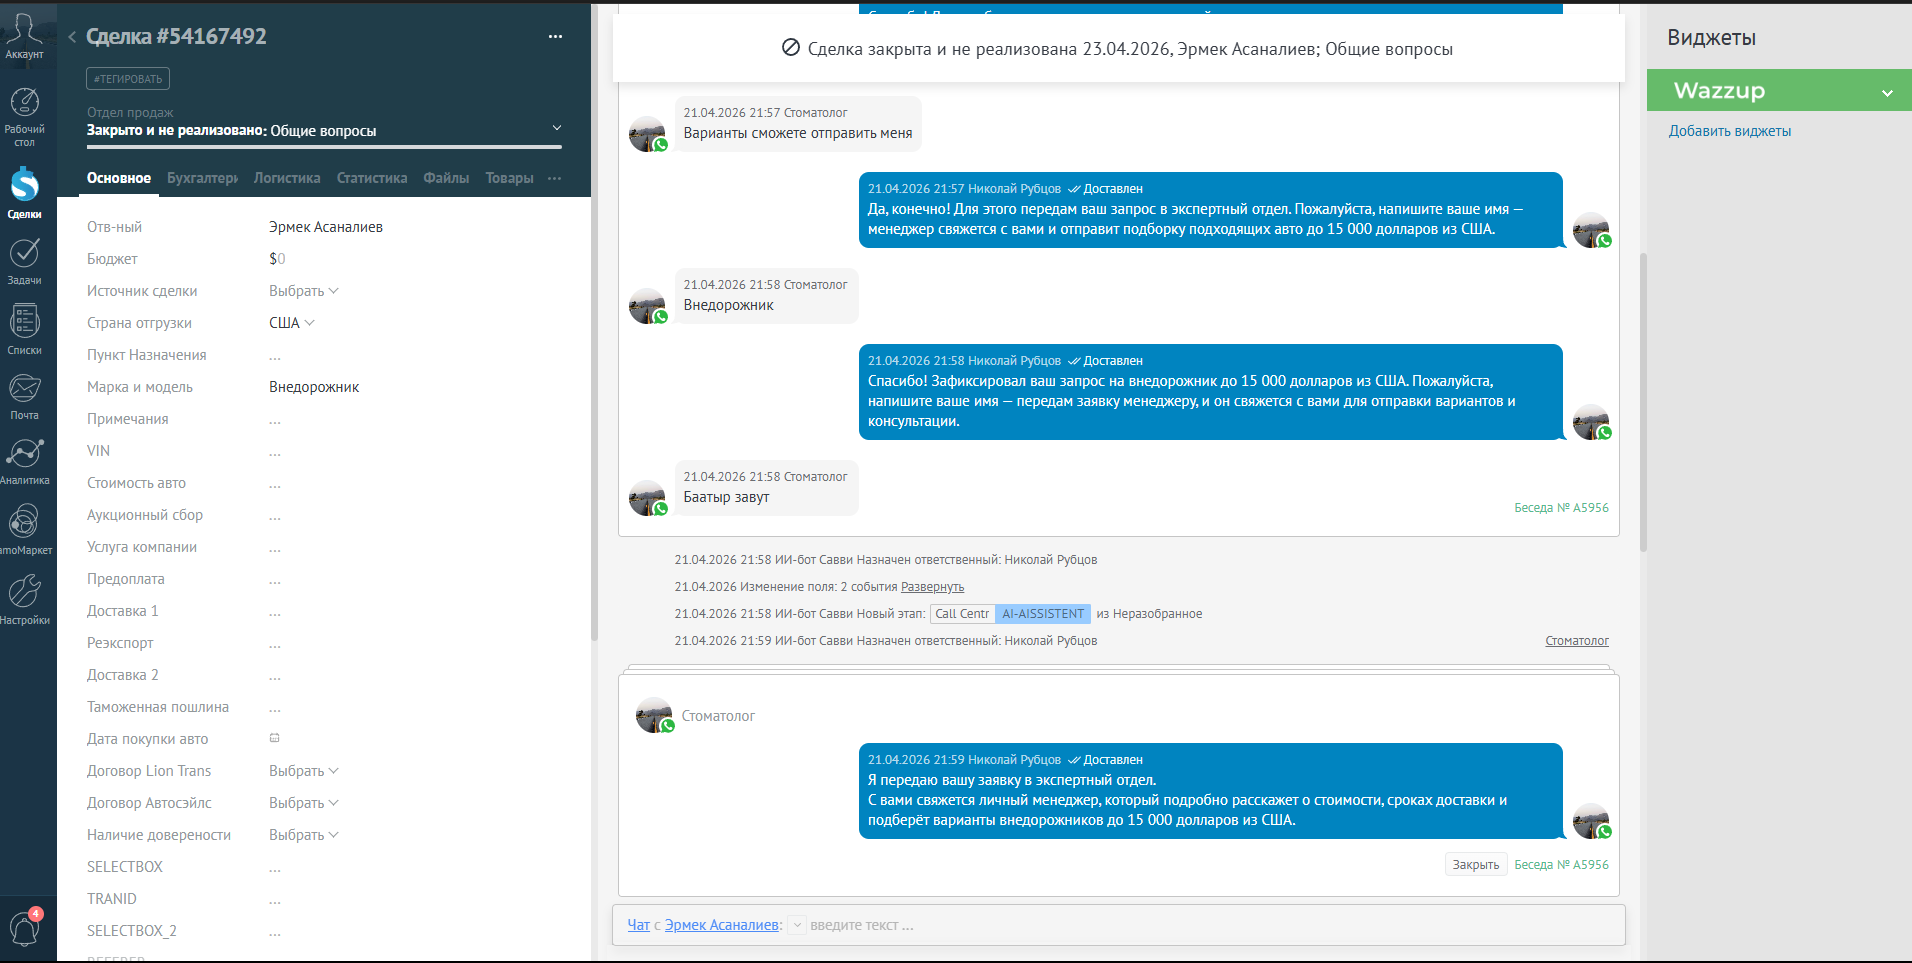The height and width of the screenshot is (963, 1912).
Task: Open chat recipient dropdown arrow in input
Action: pos(797,925)
